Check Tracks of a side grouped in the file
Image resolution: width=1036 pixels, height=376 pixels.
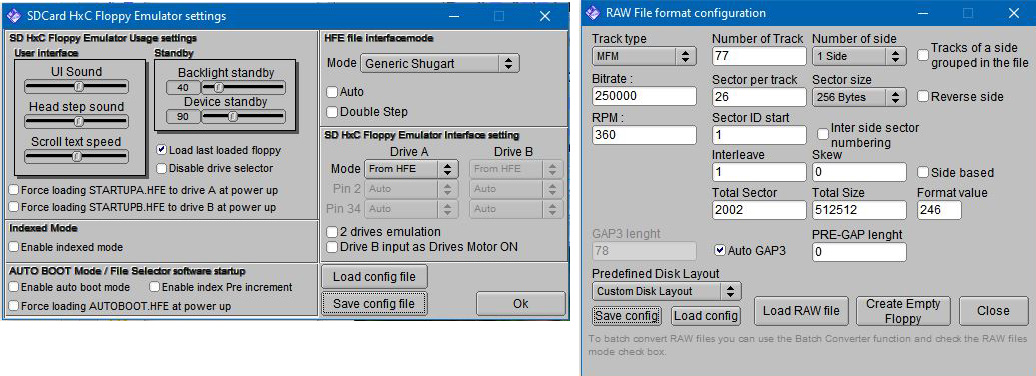[923, 55]
